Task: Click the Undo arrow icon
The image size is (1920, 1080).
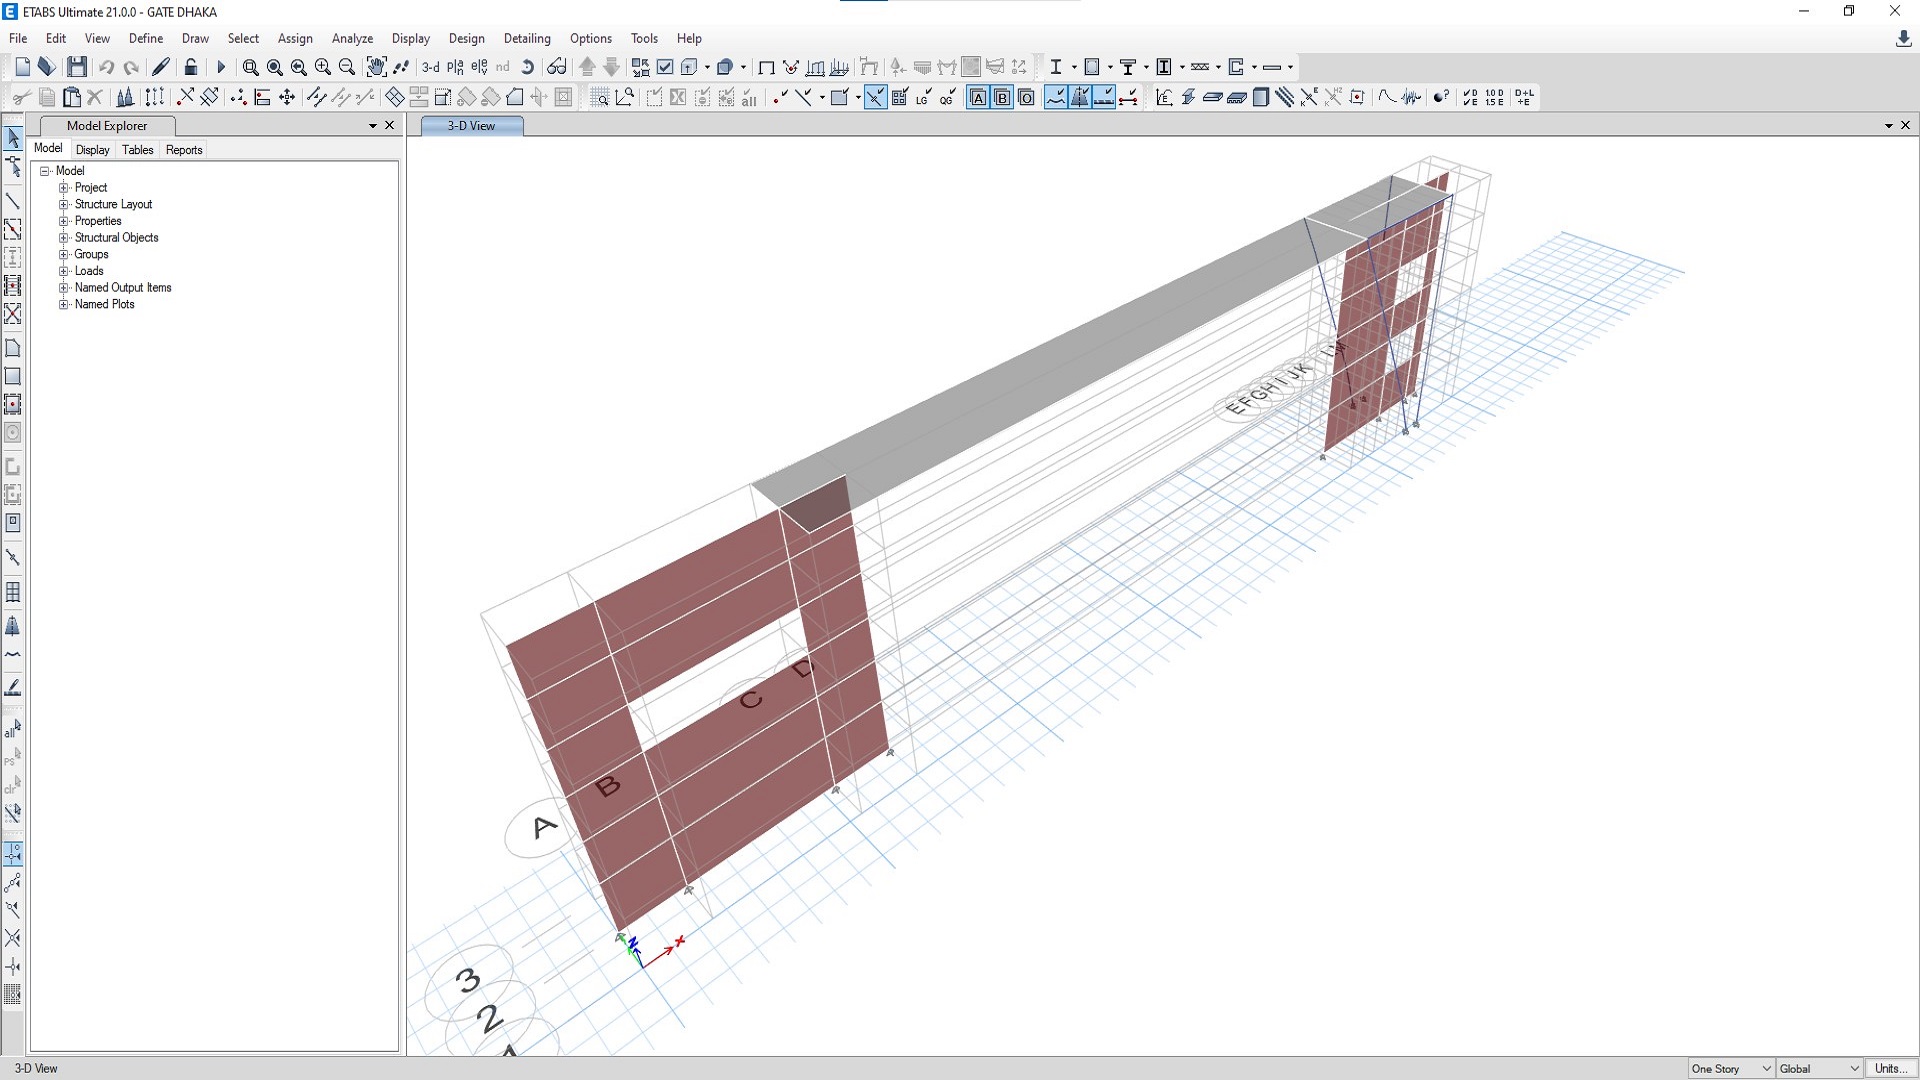Action: click(106, 67)
